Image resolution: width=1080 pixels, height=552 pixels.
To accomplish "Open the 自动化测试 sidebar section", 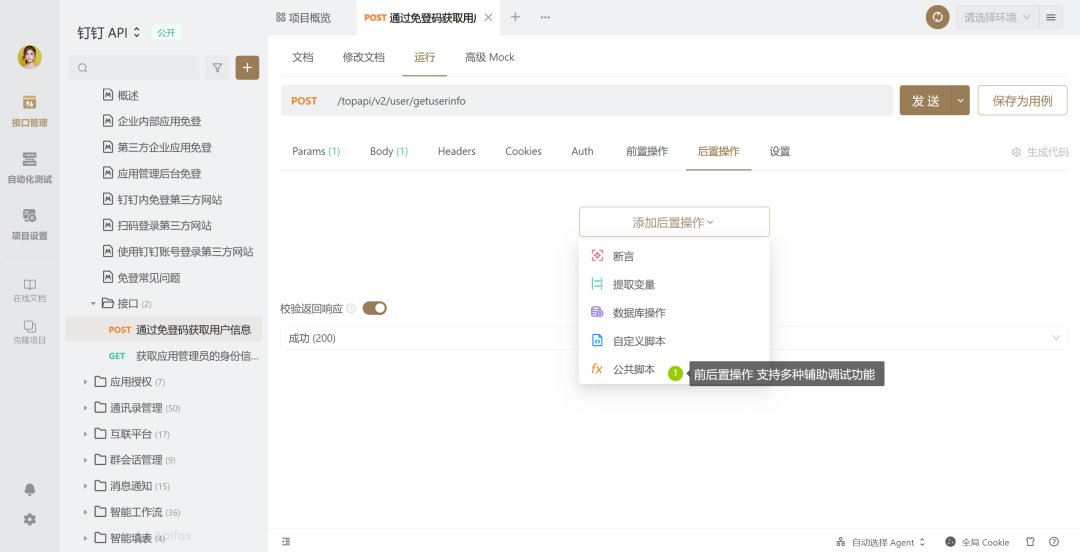I will [x=30, y=167].
